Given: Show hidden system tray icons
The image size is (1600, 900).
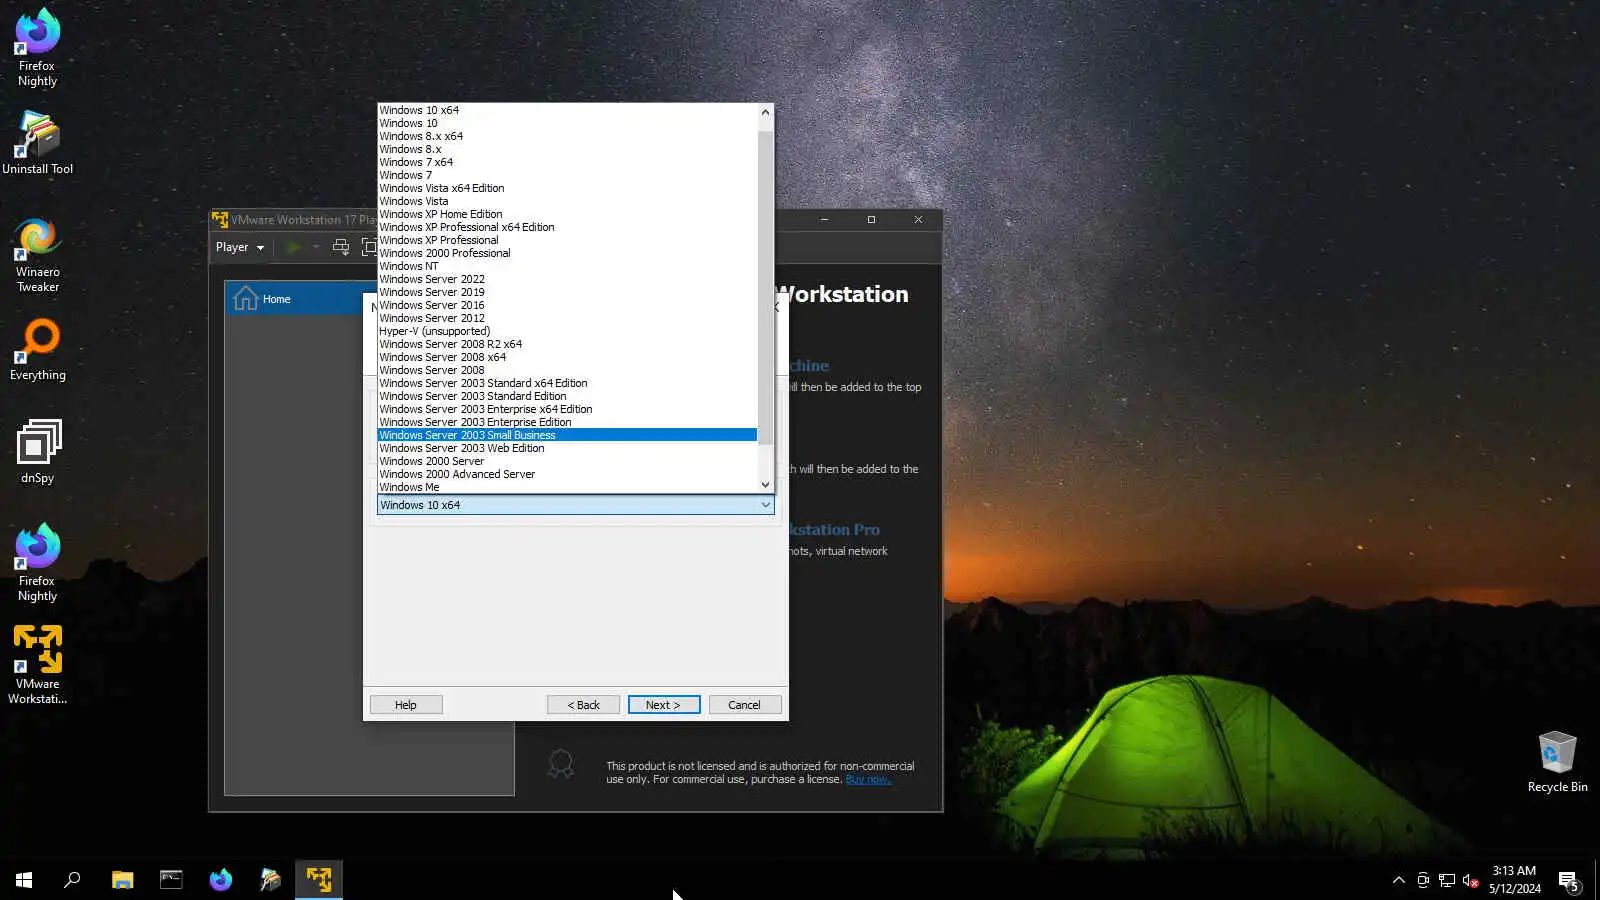Looking at the screenshot, I should (1398, 880).
